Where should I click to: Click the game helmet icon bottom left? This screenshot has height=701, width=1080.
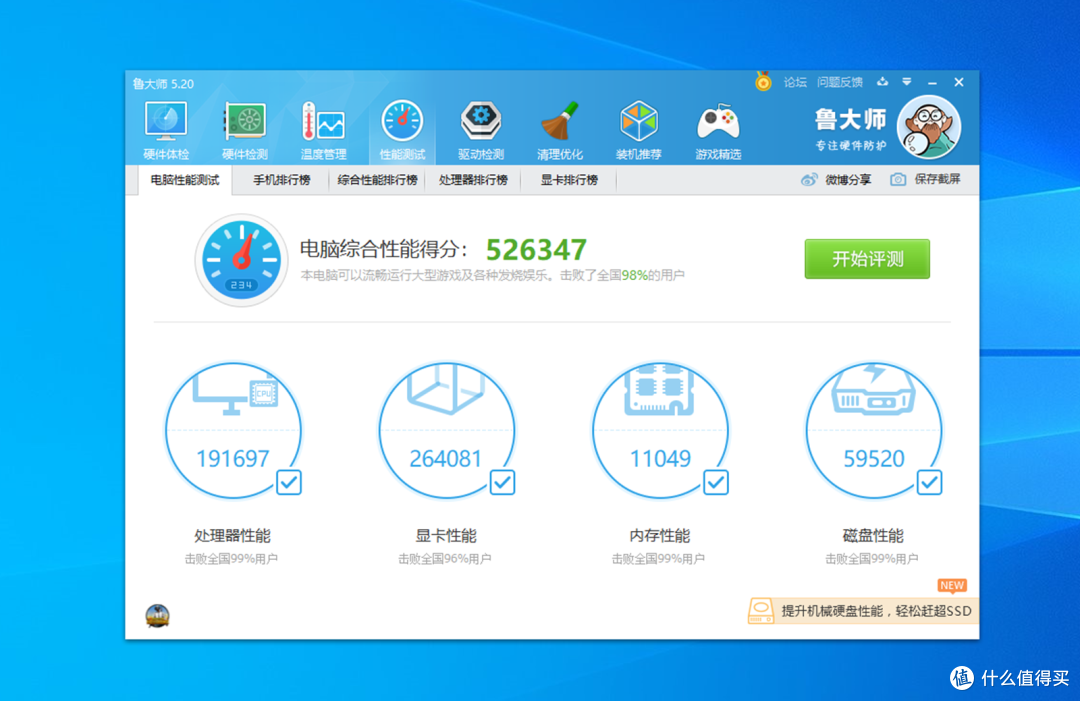click(158, 616)
